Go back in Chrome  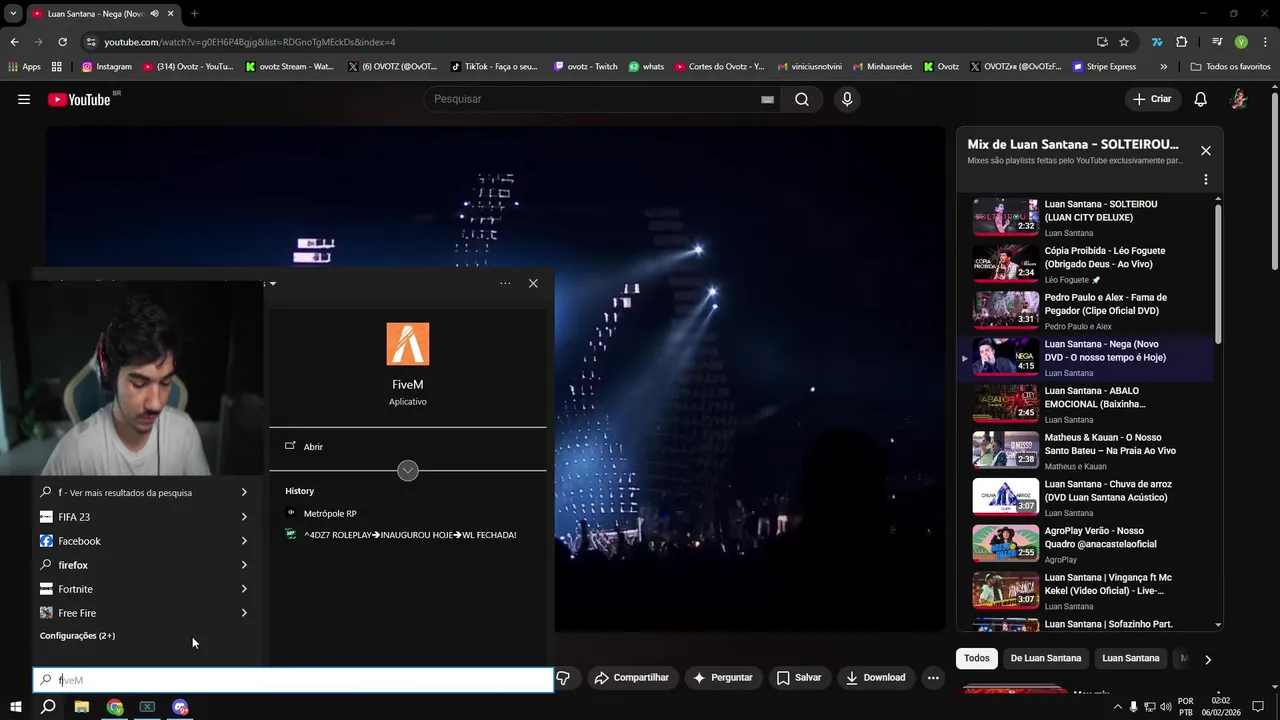pos(14,42)
